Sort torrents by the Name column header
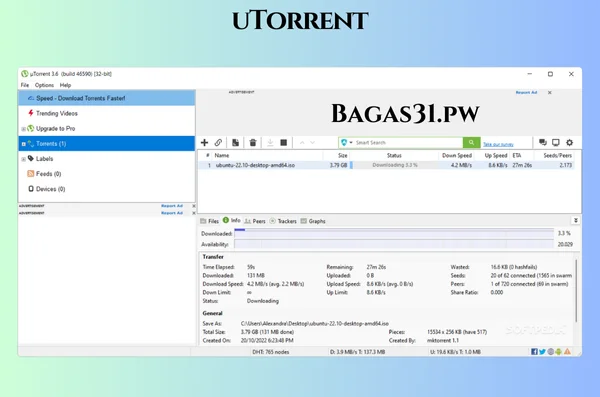Viewport: 600px width, 397px height. [267, 155]
